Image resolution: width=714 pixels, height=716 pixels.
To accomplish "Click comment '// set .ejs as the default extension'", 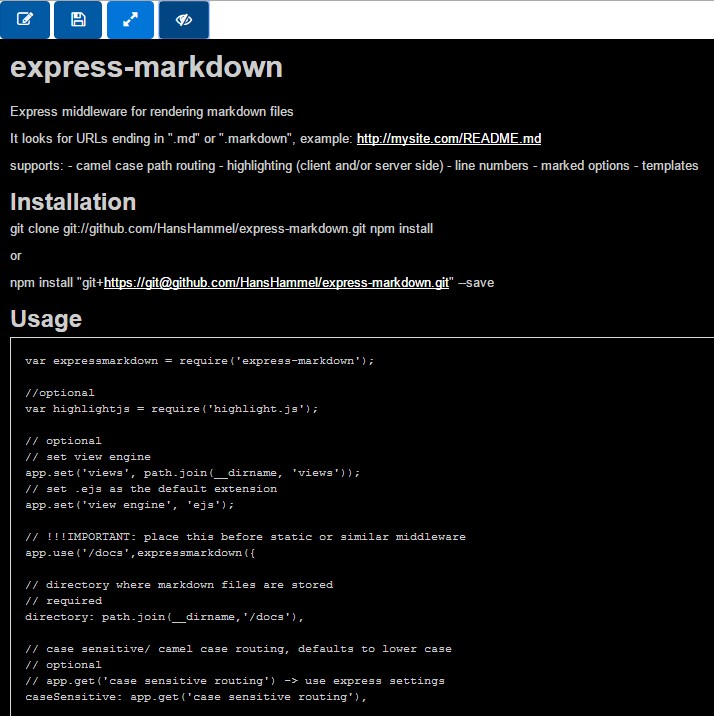I will pyautogui.click(x=151, y=489).
